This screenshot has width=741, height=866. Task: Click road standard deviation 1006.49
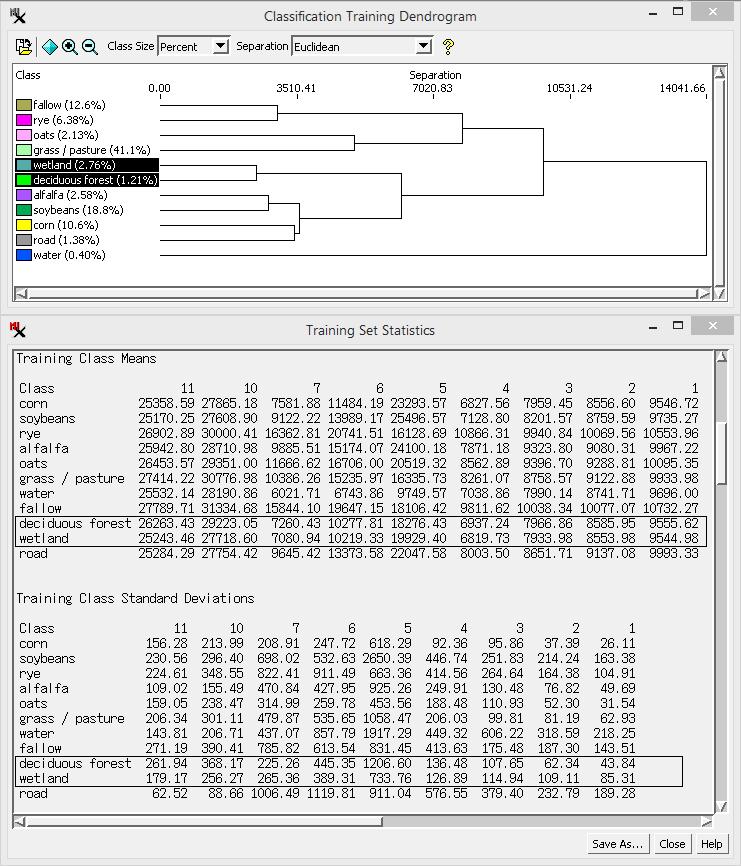pyautogui.click(x=274, y=794)
